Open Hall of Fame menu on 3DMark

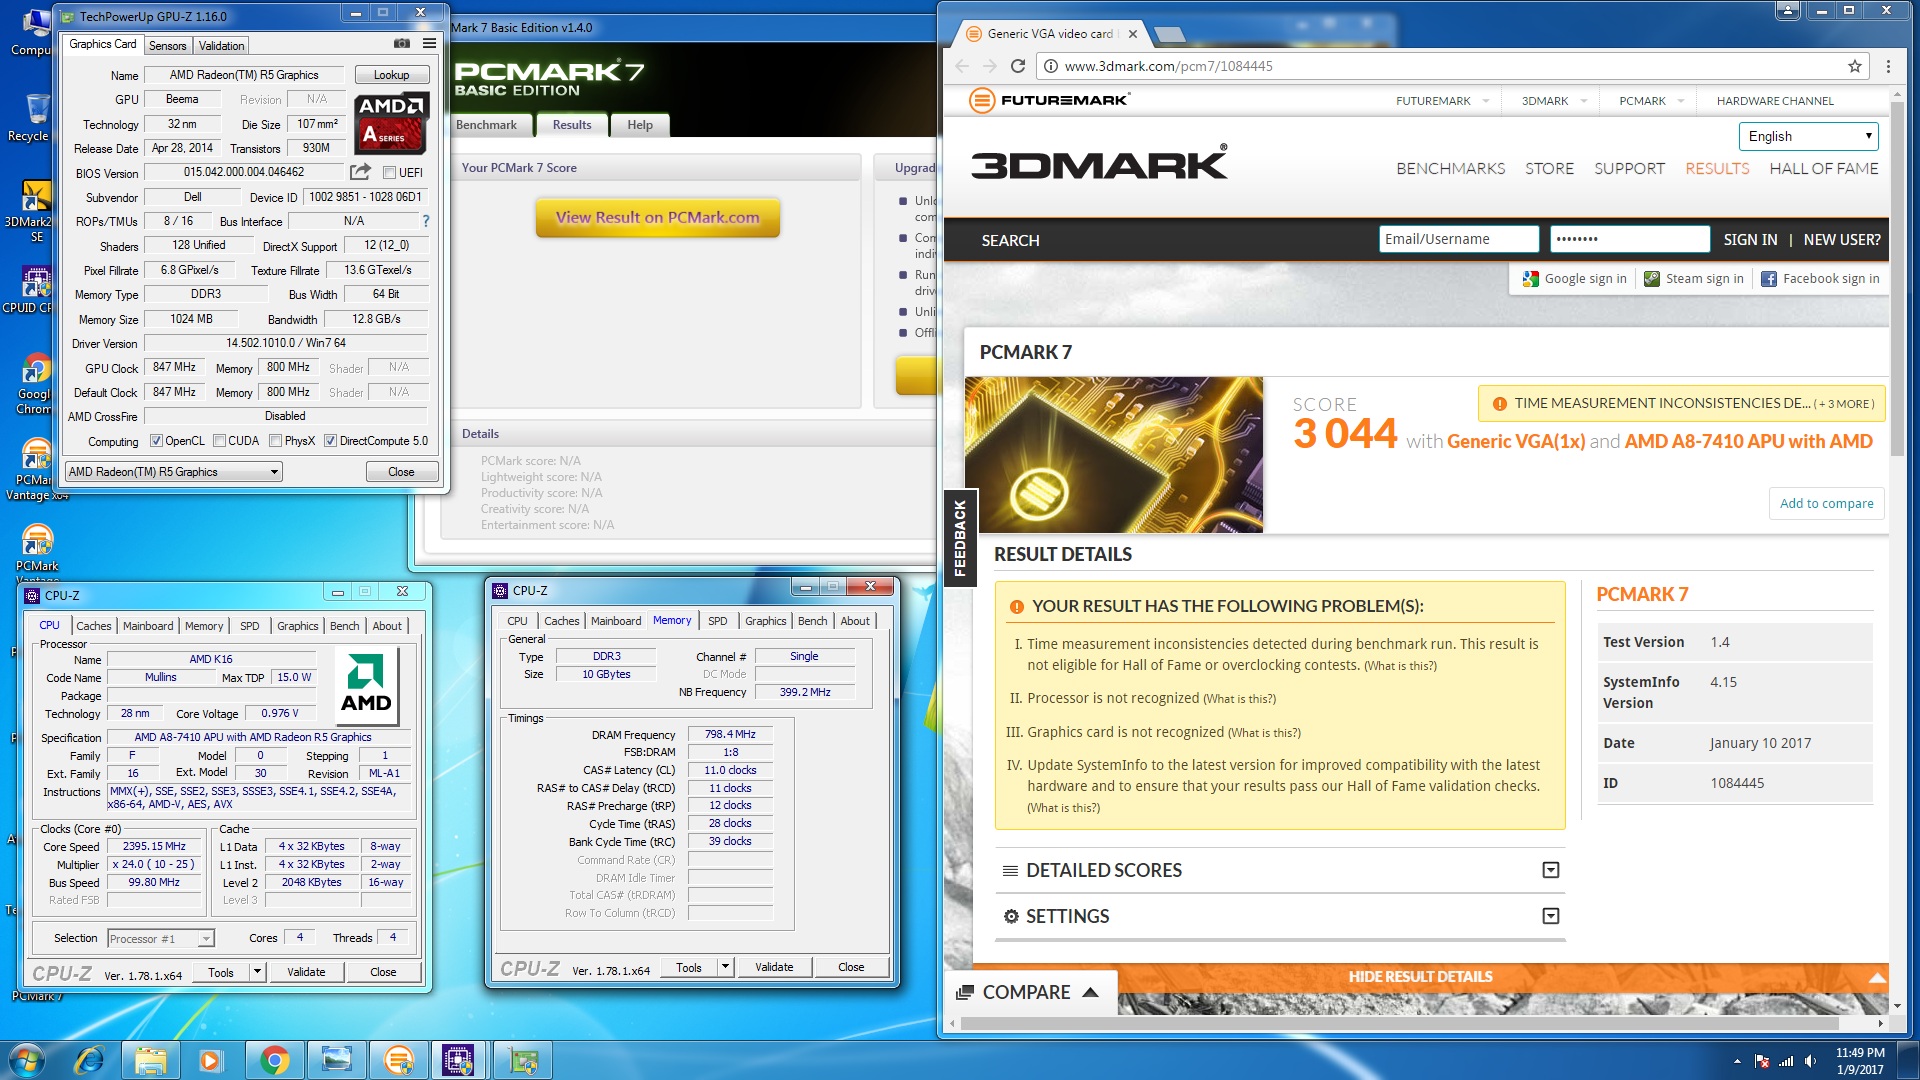click(x=1823, y=169)
